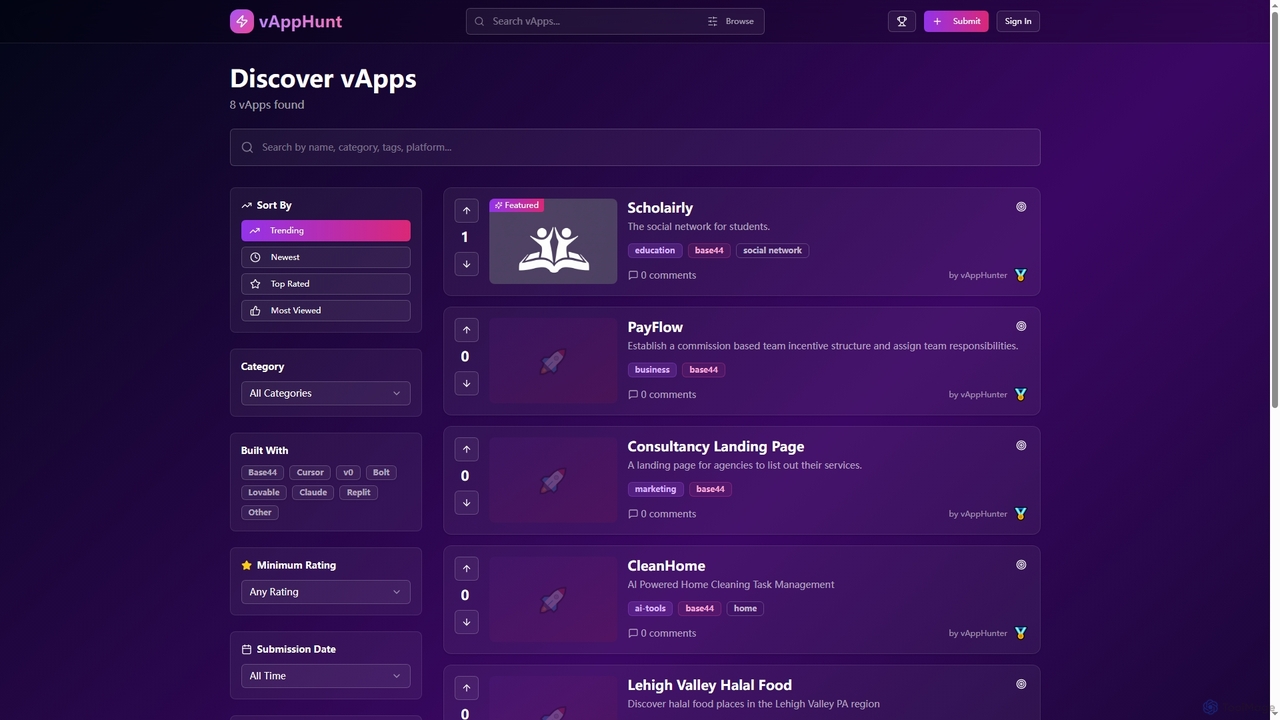
Task: Click the circular icon on Scholairly card
Action: (x=1021, y=207)
